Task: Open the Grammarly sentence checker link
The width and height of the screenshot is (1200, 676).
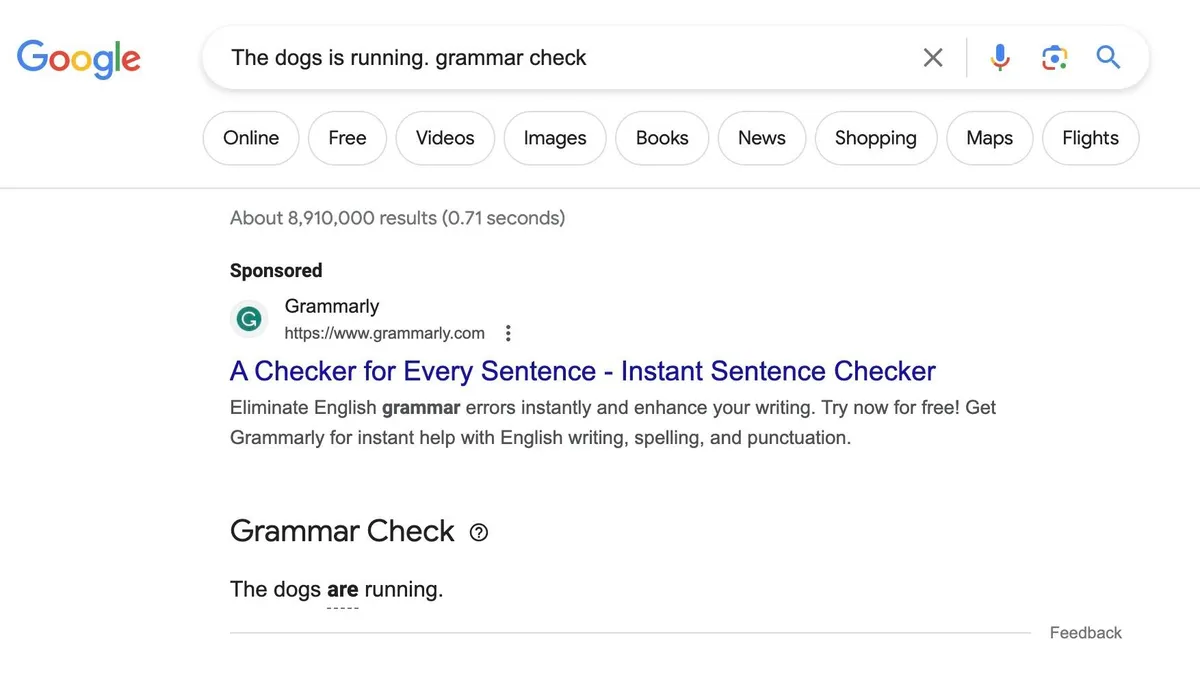Action: coord(582,370)
